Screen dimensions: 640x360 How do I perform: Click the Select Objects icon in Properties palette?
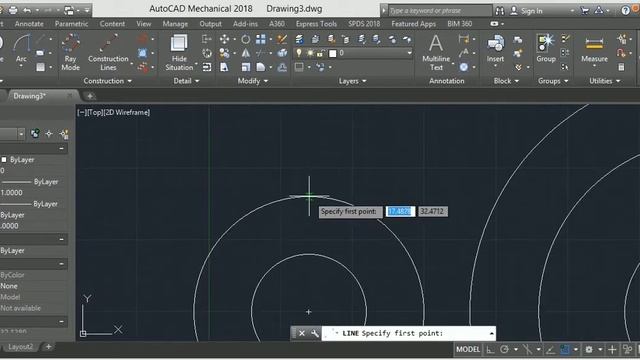coord(49,133)
